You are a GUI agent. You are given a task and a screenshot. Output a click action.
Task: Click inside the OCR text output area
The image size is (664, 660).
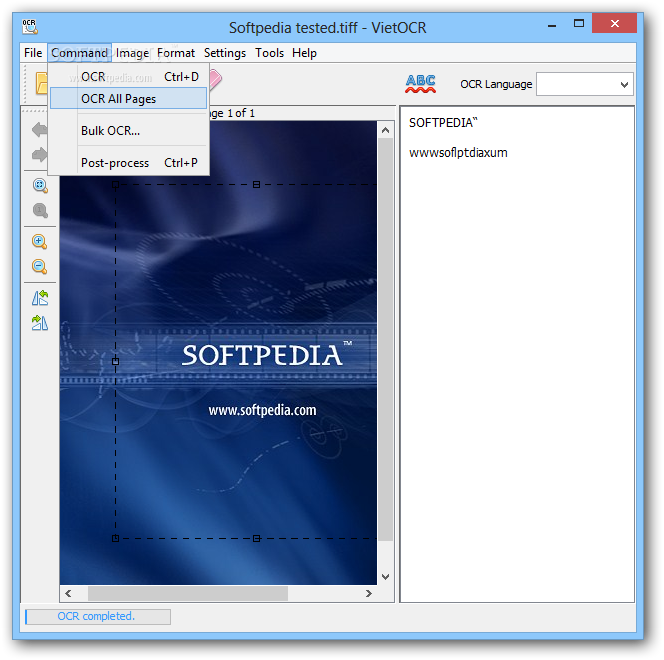[517, 354]
